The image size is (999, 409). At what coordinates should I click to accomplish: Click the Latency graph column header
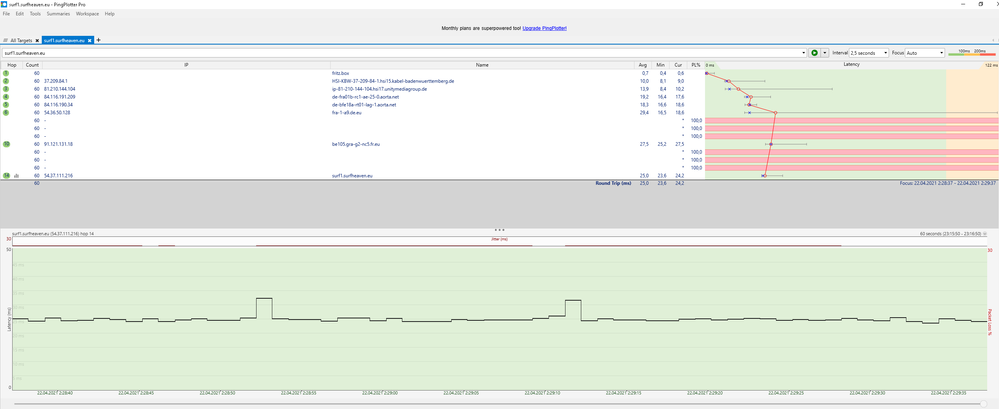pyautogui.click(x=851, y=65)
